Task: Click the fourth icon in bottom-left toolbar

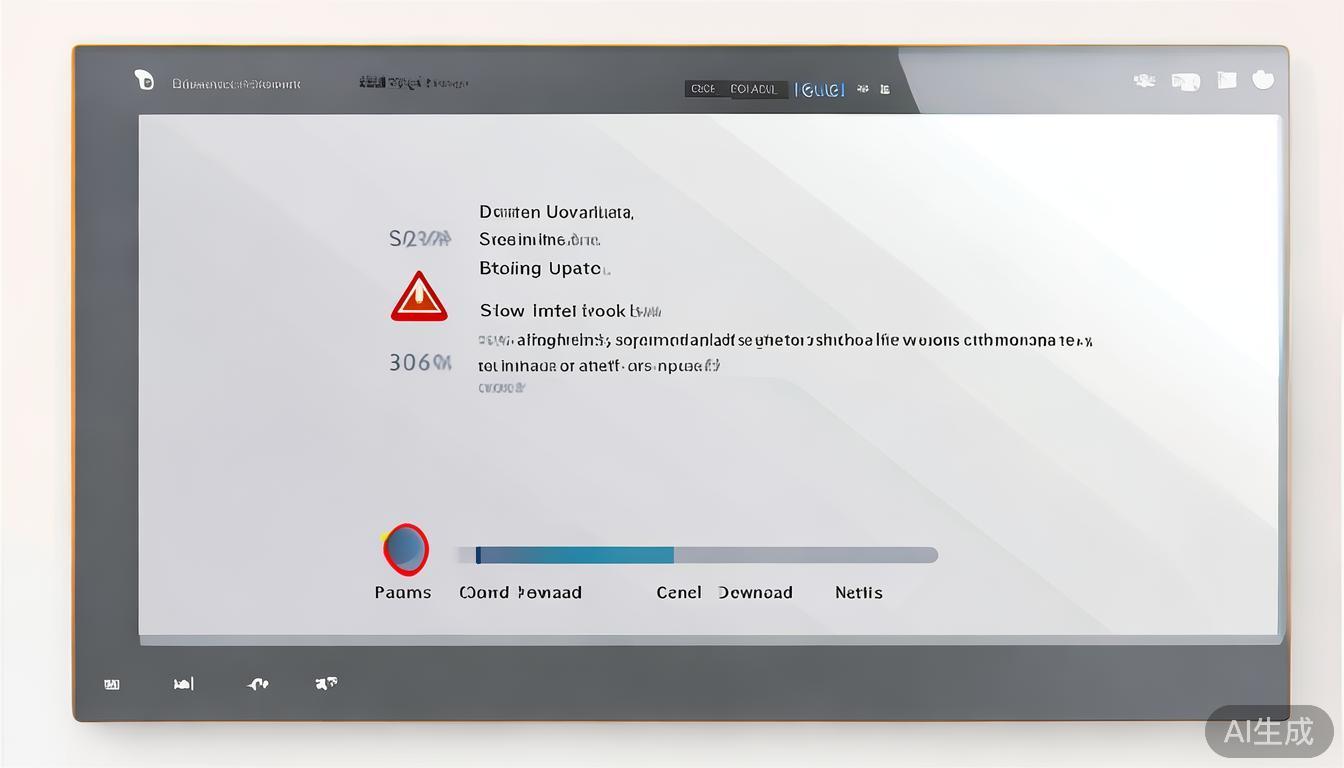Action: click(326, 683)
